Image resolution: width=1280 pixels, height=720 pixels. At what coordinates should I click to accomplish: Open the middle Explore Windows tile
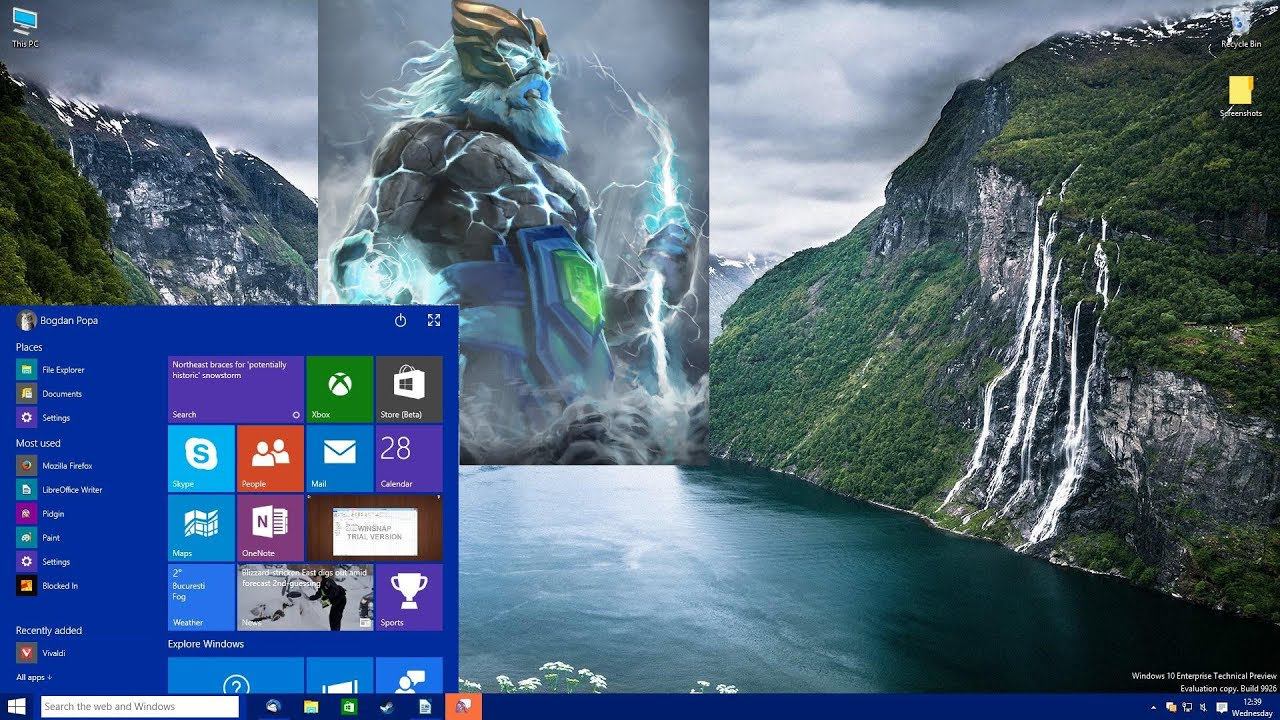339,676
